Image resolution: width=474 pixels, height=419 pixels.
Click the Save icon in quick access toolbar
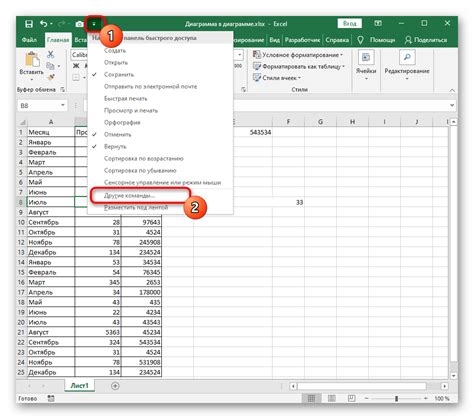point(29,24)
